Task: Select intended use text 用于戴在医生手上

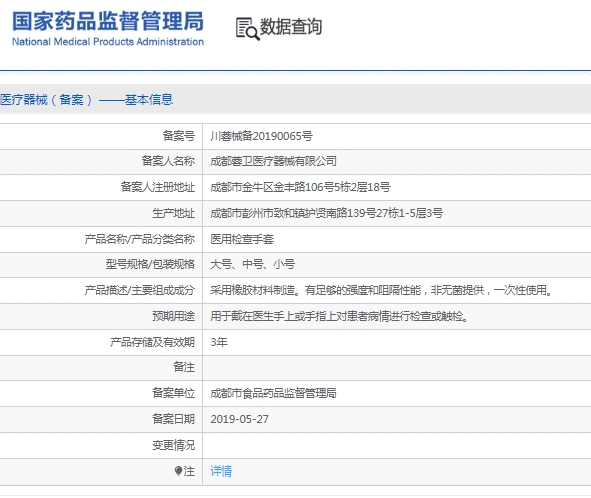Action: coord(339,316)
